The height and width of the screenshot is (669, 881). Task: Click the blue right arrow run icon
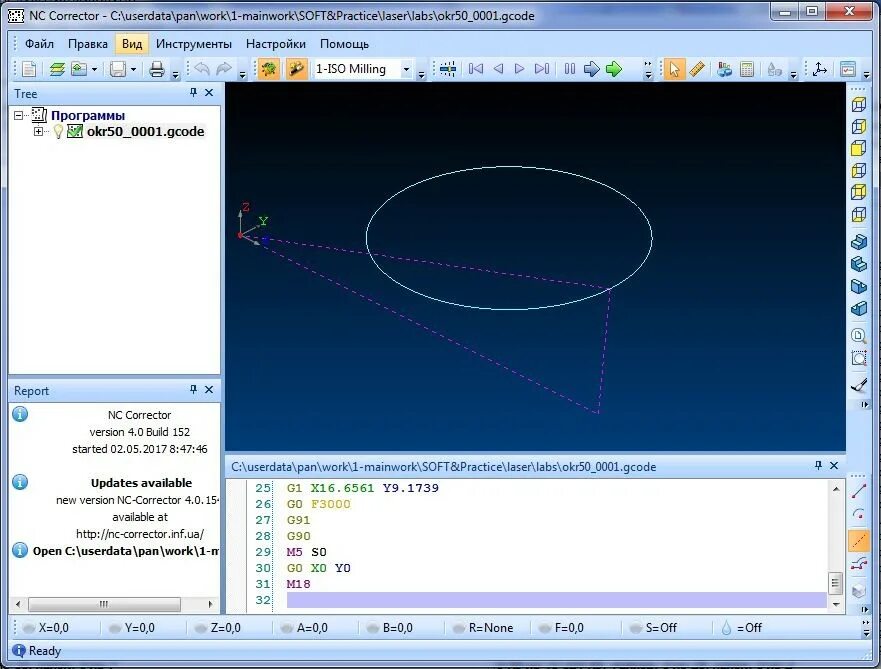pyautogui.click(x=592, y=69)
